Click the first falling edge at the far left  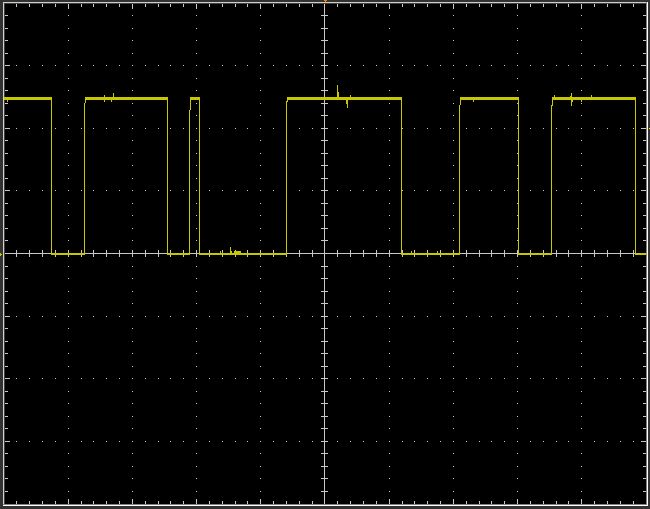click(51, 175)
